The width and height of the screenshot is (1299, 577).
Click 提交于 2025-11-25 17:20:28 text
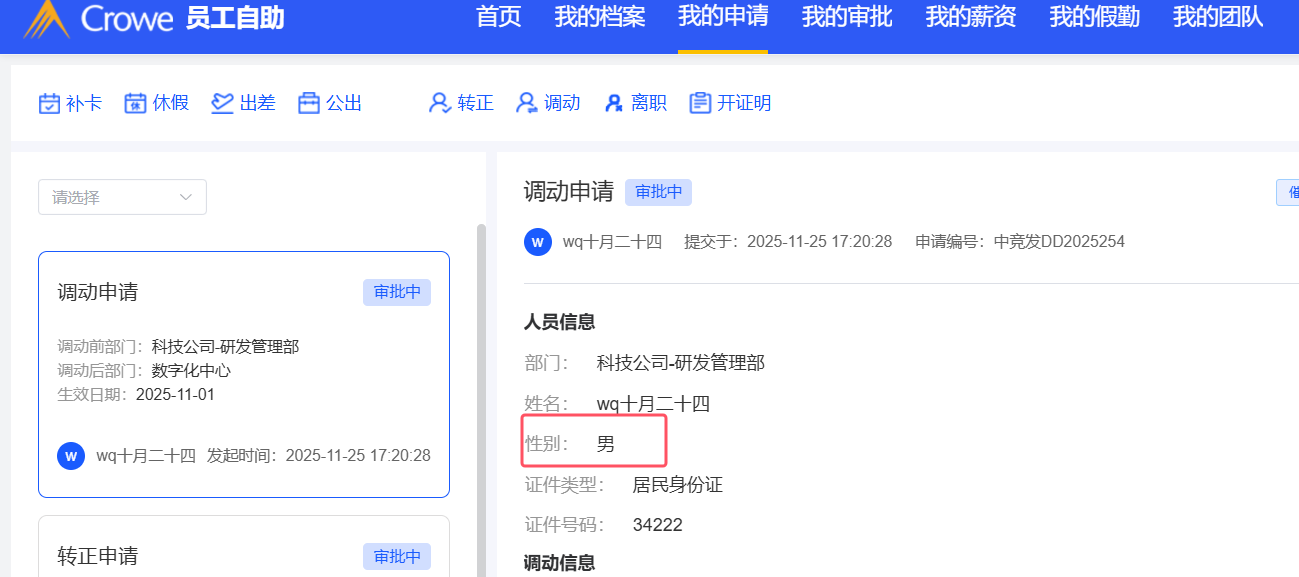tap(788, 242)
